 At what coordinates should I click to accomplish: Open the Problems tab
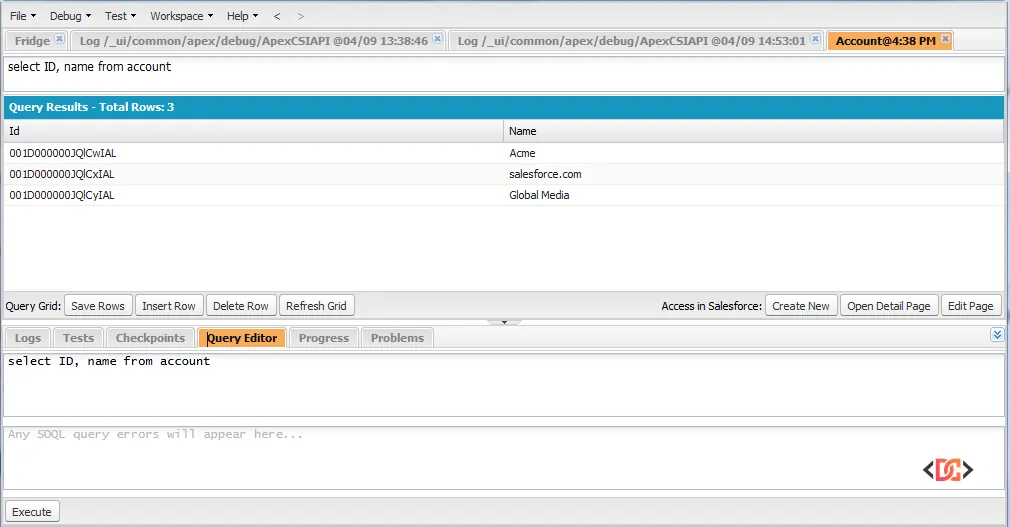[397, 338]
